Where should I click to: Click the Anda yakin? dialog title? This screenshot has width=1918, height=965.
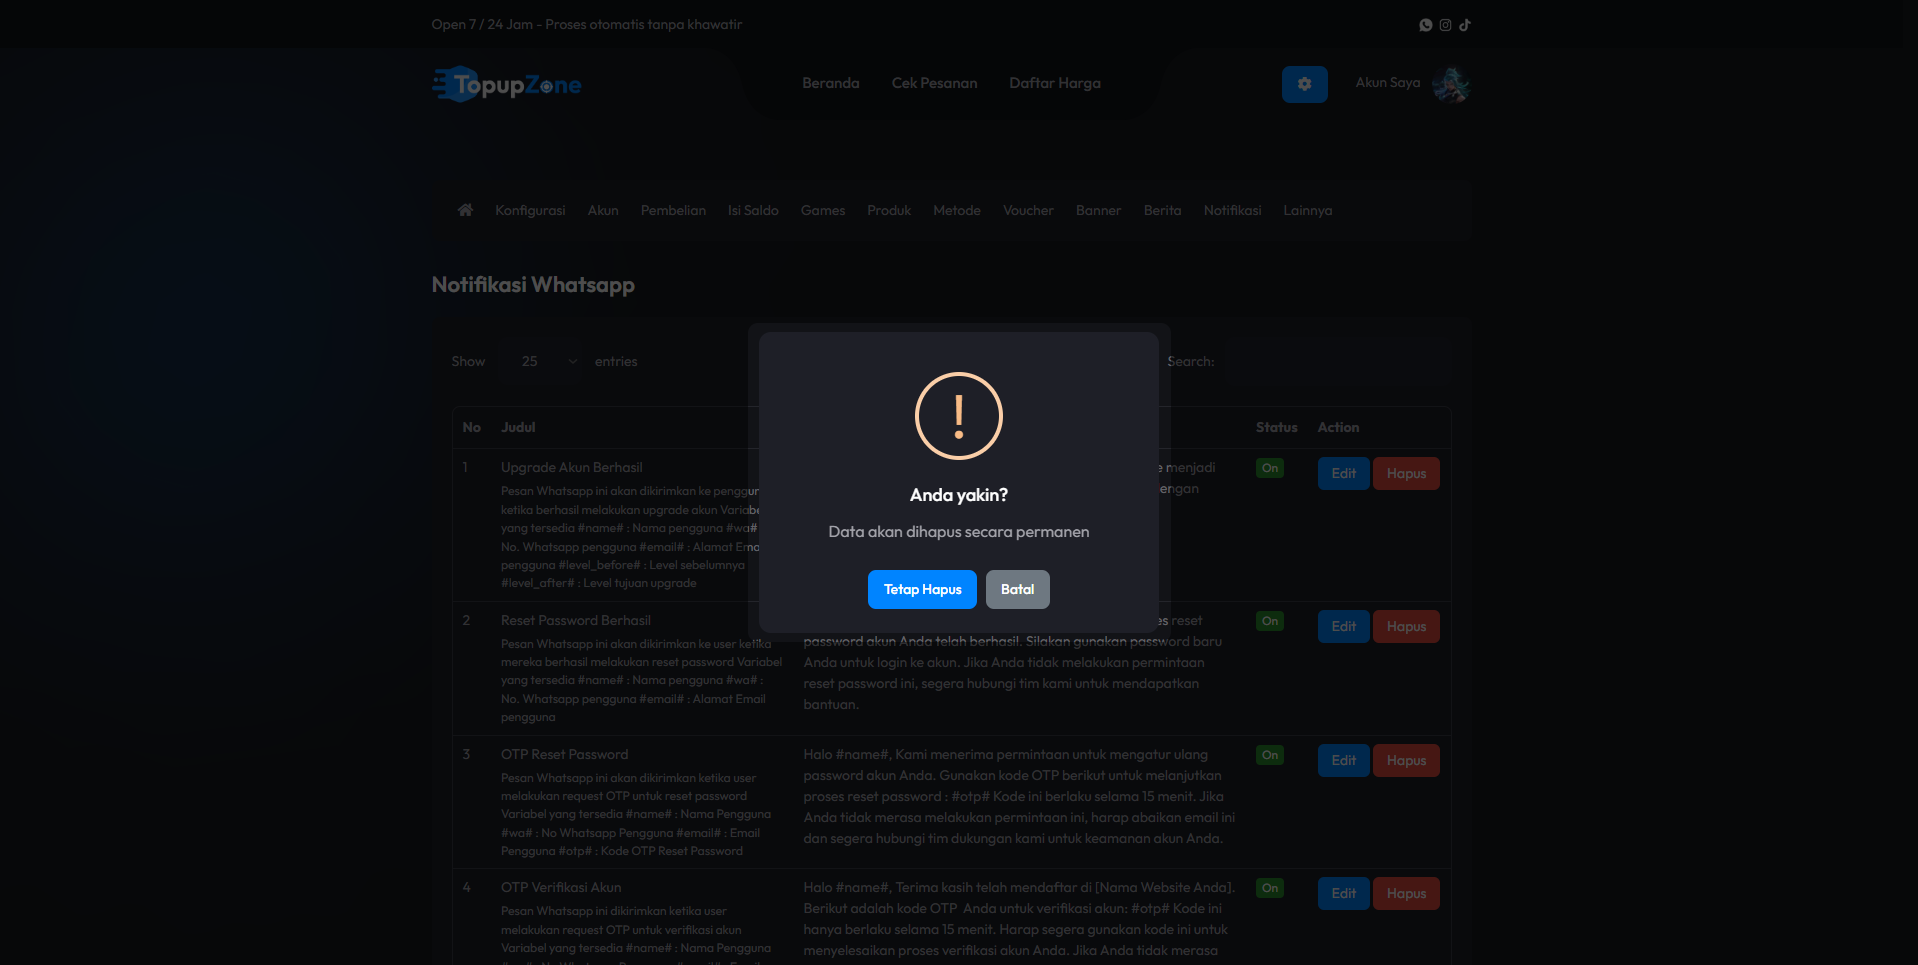coord(959,495)
